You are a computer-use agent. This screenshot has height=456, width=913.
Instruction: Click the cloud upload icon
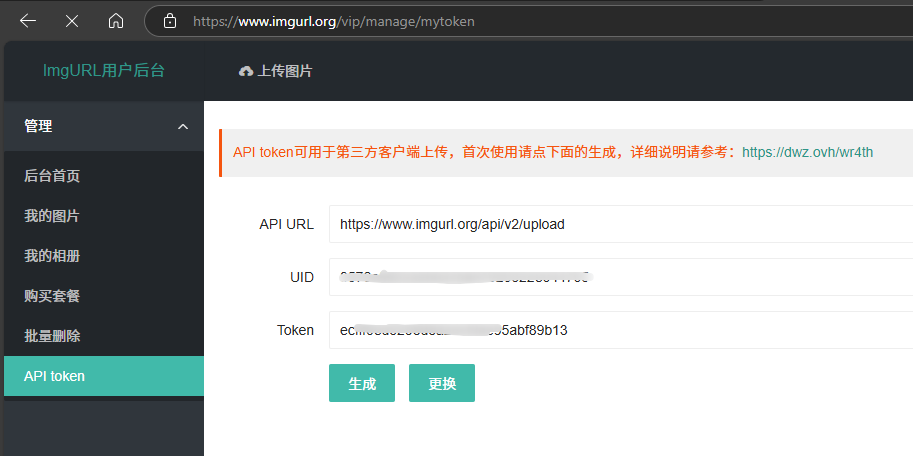click(x=246, y=71)
